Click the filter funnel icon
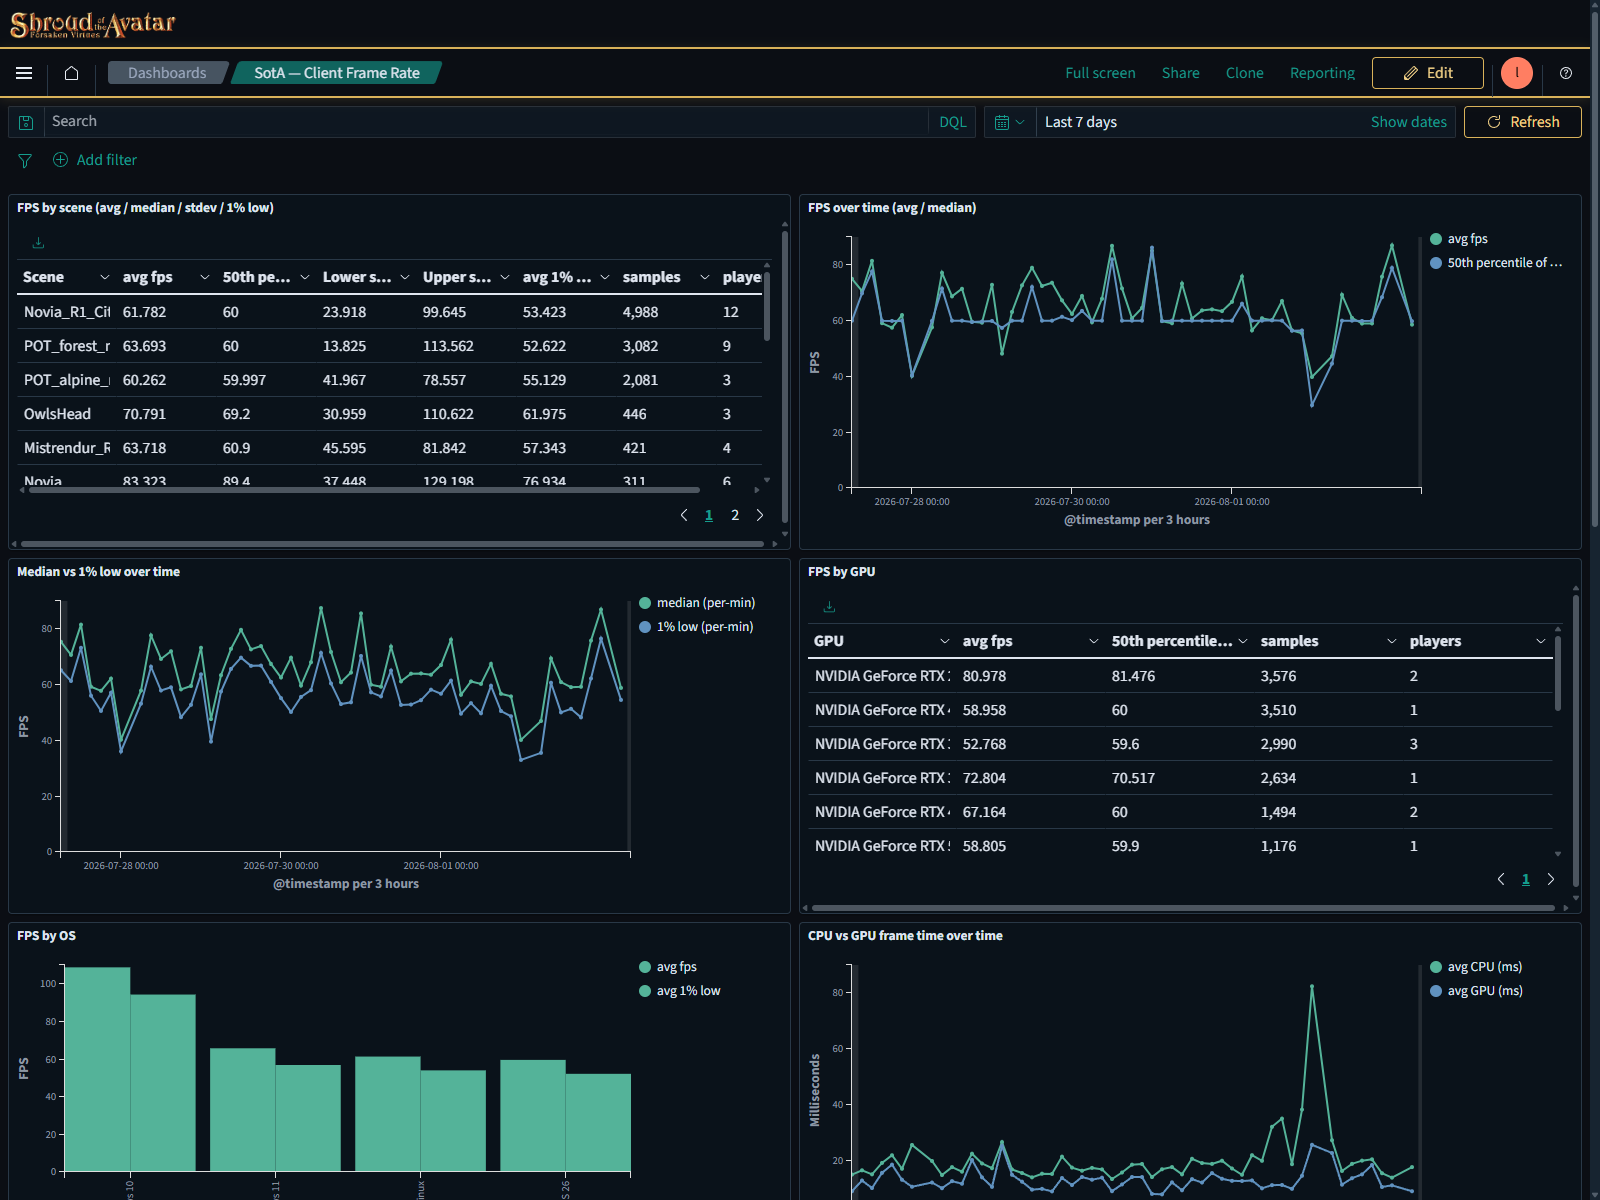This screenshot has width=1600, height=1200. point(25,160)
